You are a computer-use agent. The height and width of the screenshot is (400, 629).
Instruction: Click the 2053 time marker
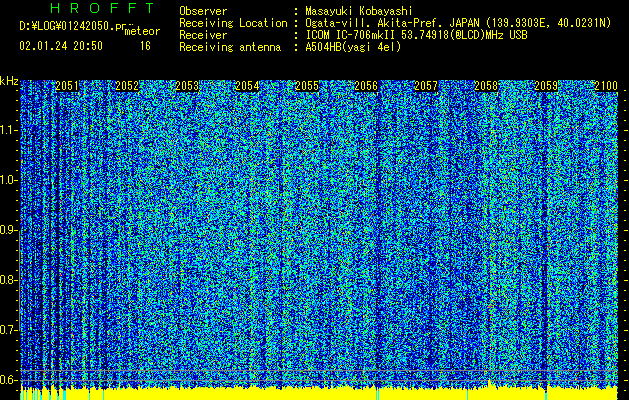[187, 86]
